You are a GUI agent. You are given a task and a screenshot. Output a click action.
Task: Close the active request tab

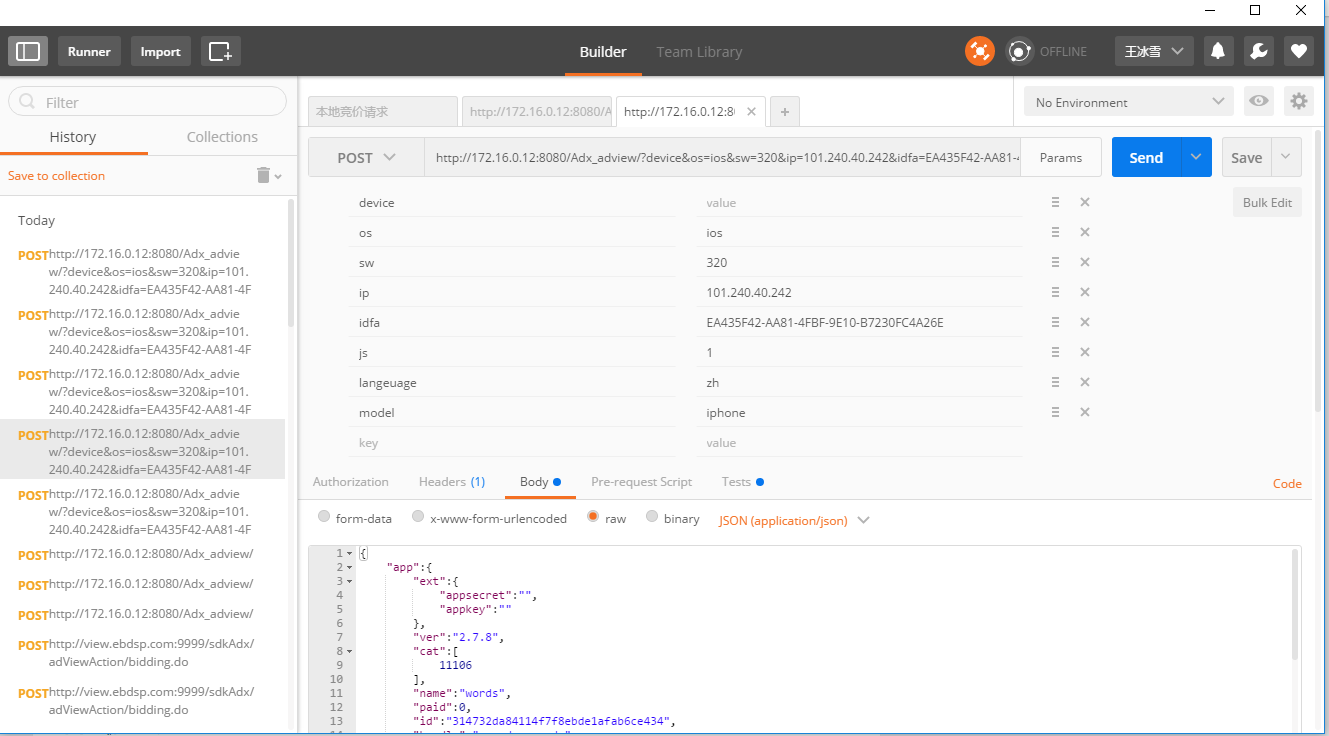(752, 111)
